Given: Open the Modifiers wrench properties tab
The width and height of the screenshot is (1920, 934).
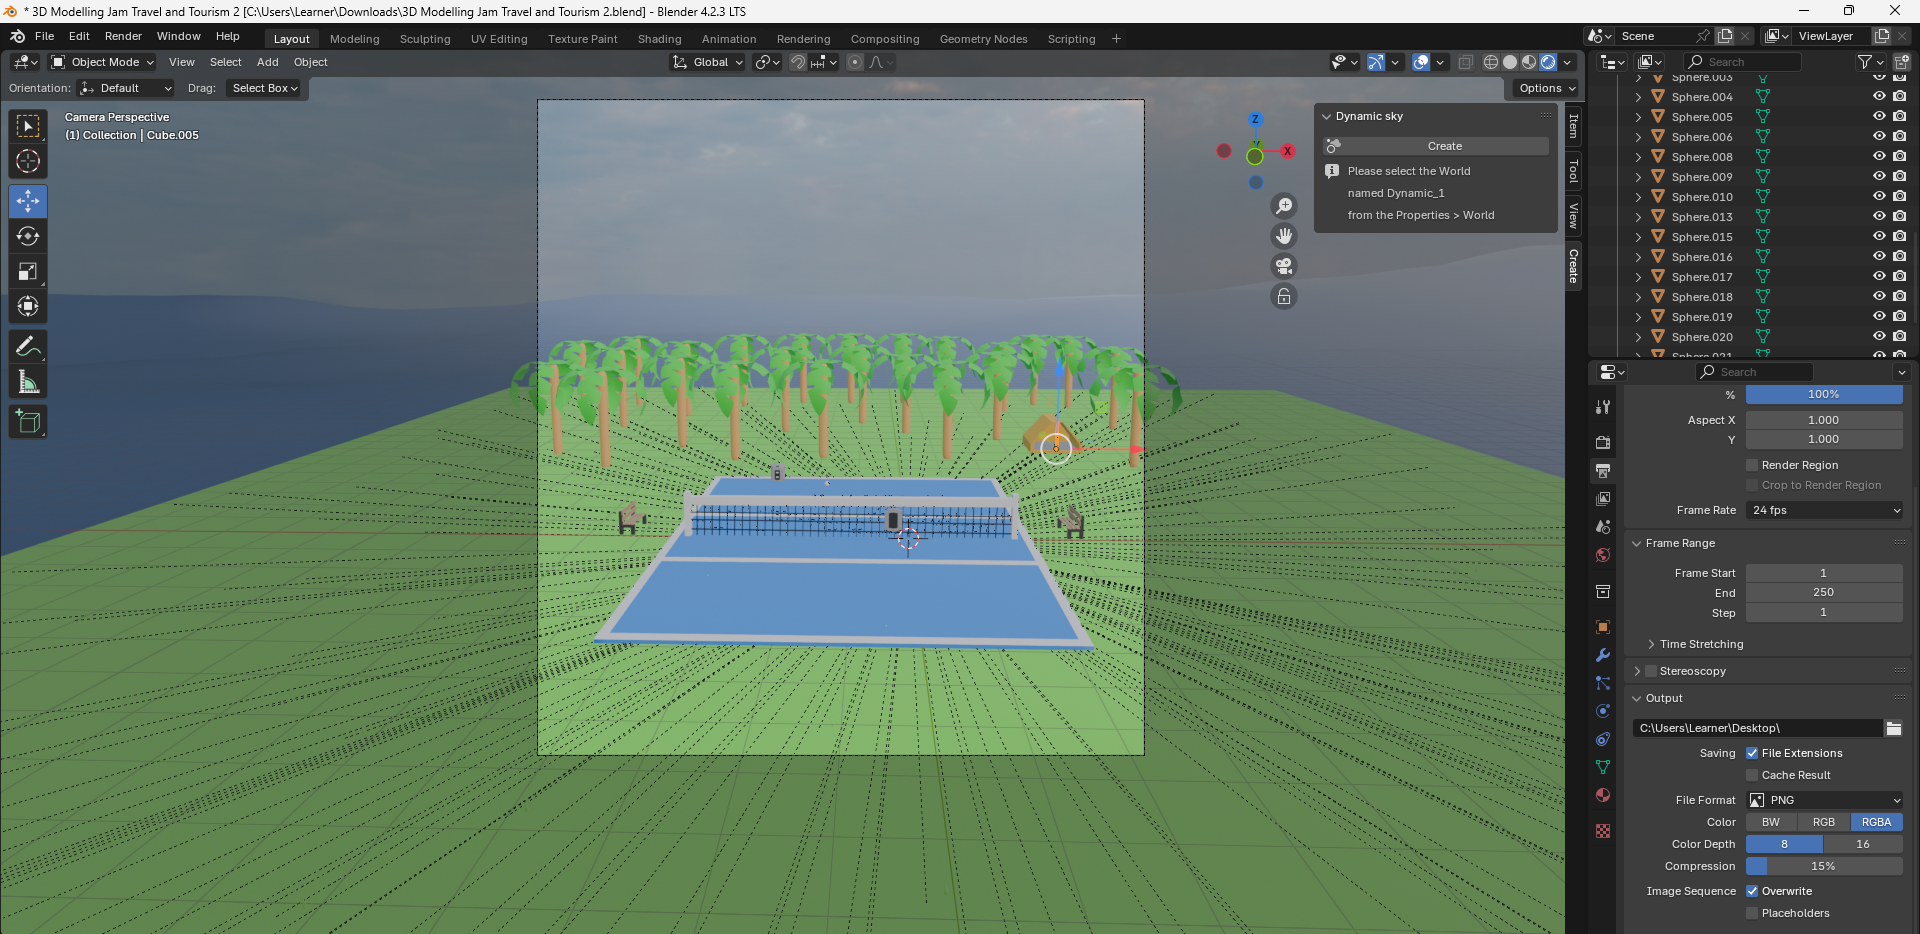Looking at the screenshot, I should pos(1603,655).
